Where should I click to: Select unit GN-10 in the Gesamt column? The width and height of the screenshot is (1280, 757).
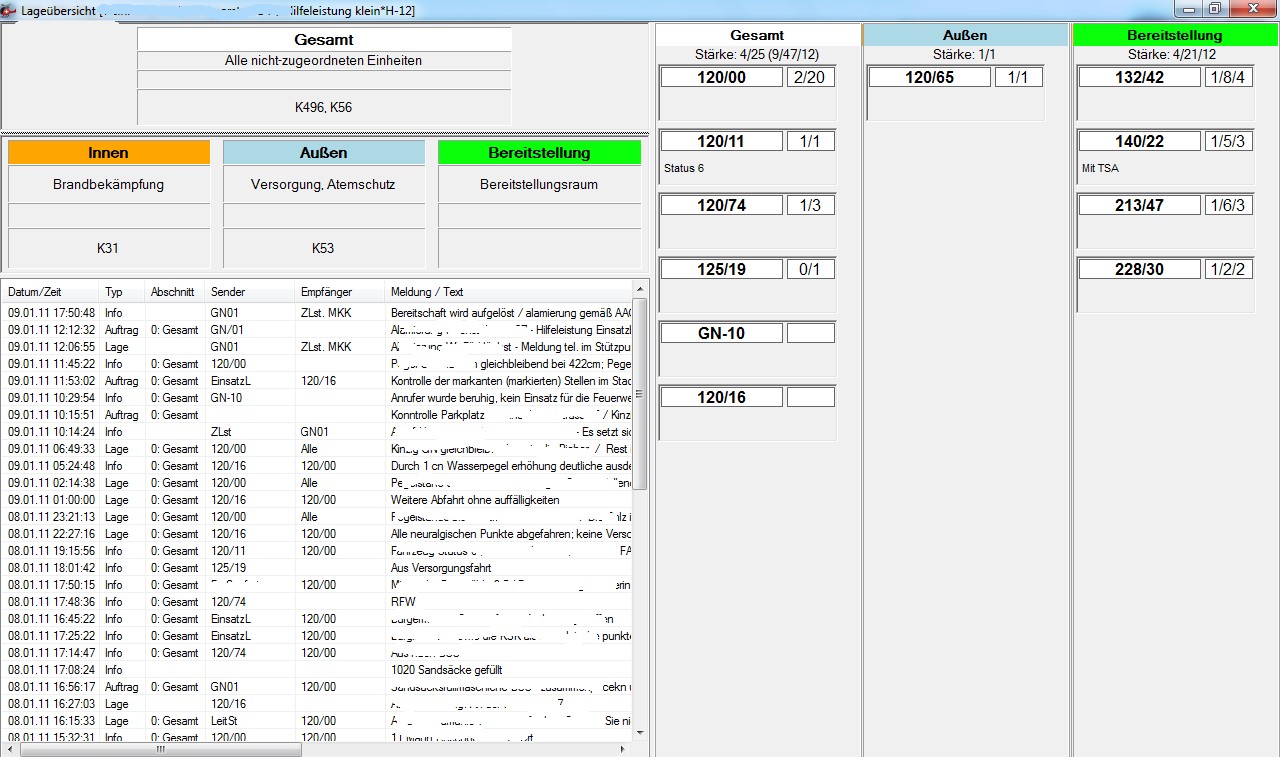coord(721,333)
